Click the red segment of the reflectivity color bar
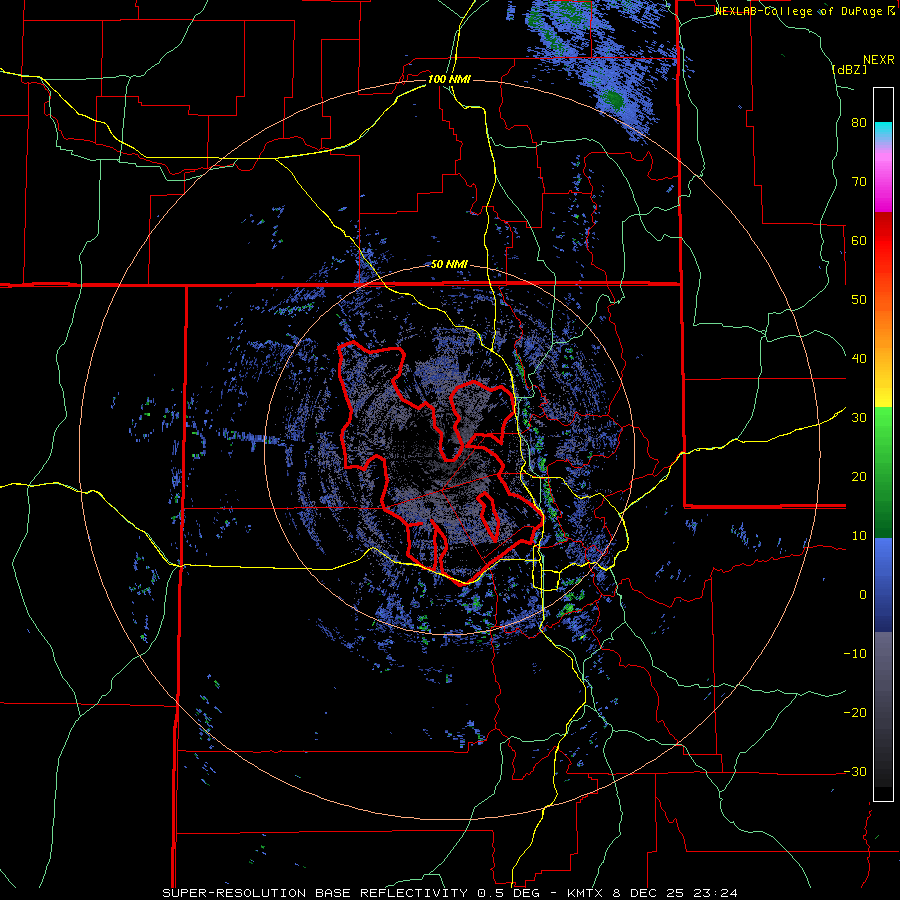 (883, 241)
